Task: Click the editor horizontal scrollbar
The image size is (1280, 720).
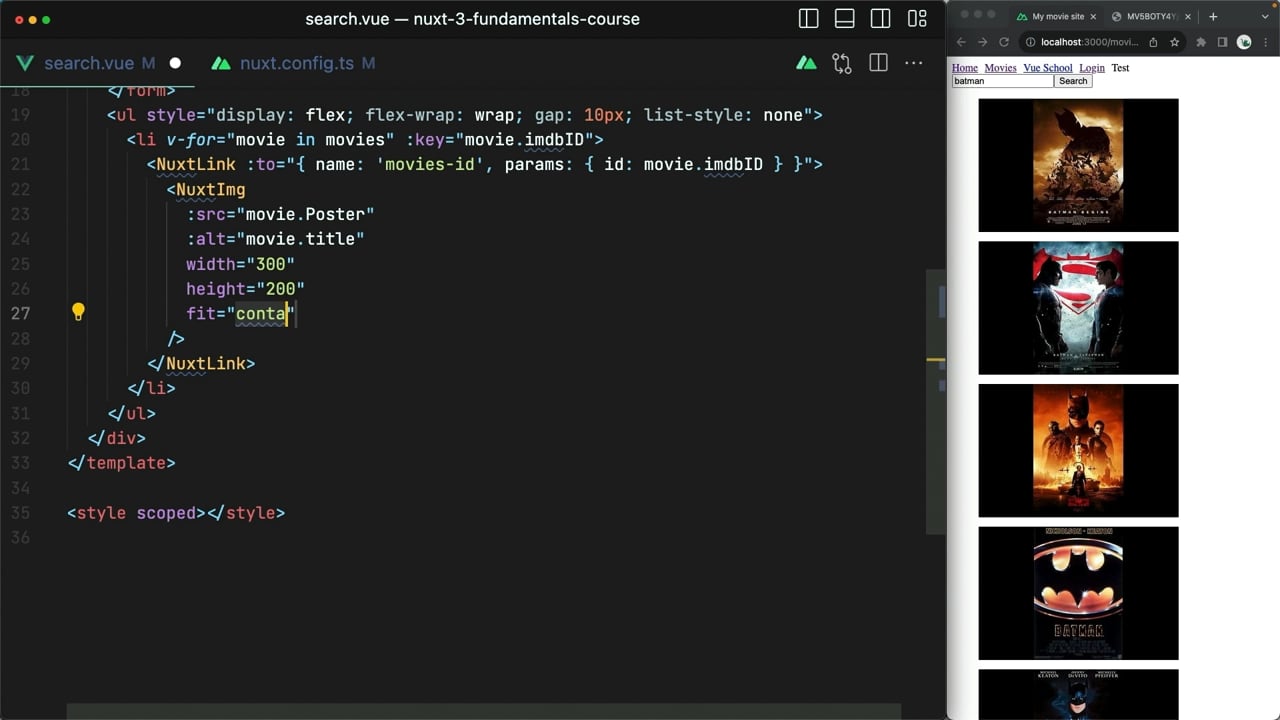Action: (484, 711)
